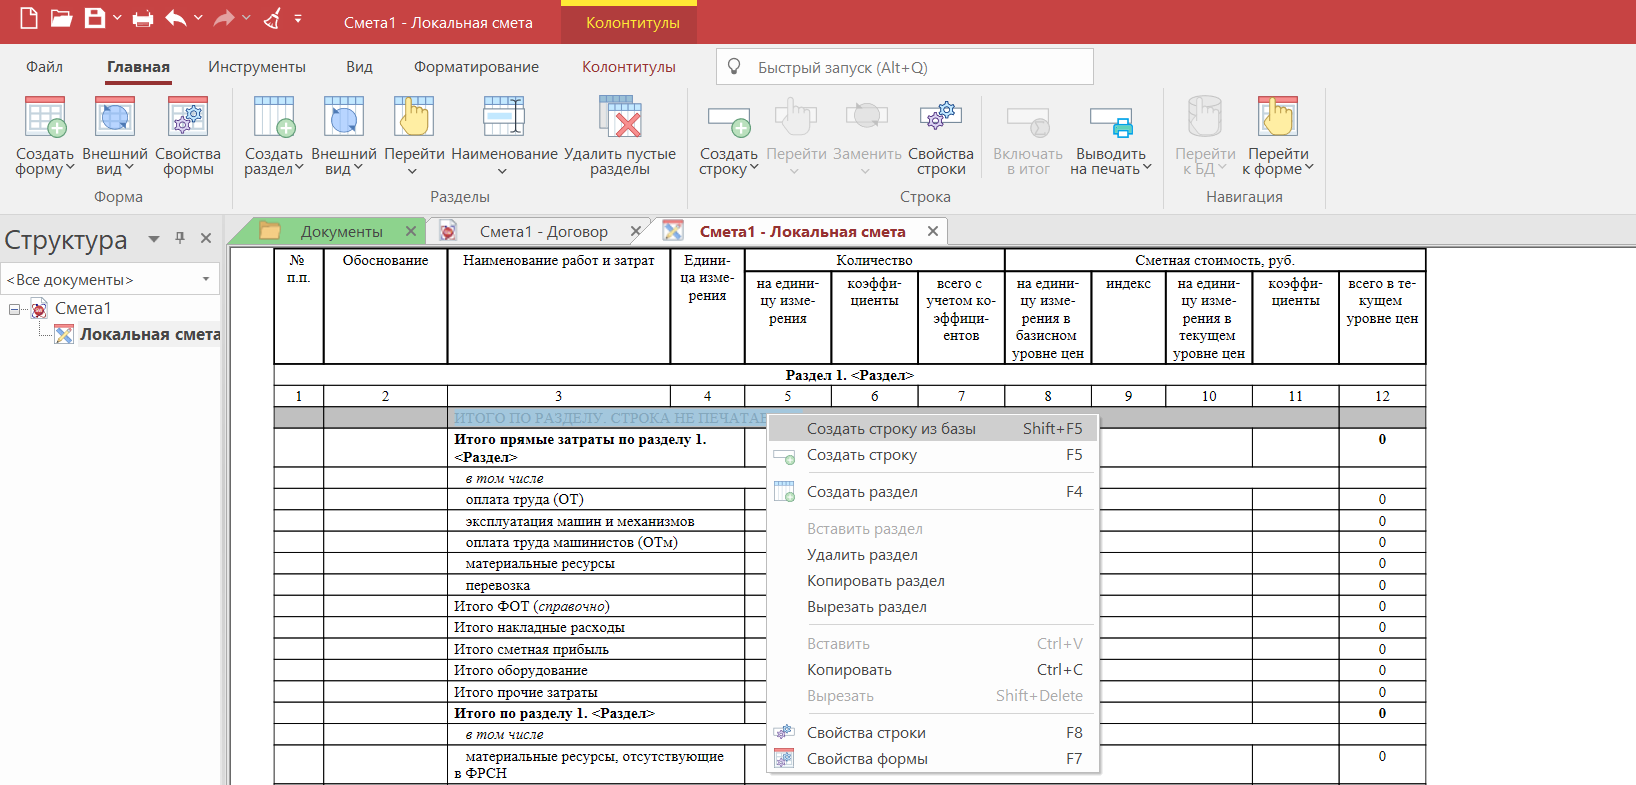Click Перейти к форме icon
This screenshot has height=785, width=1636.
coord(1278,117)
